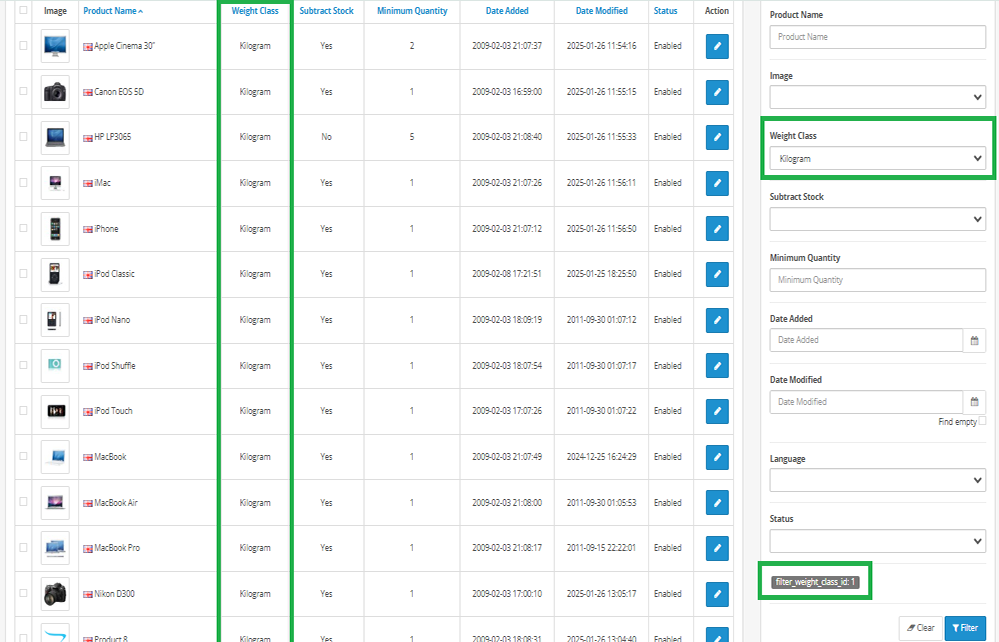Open edit button for HP LP3065
This screenshot has width=999, height=642.
coord(717,138)
